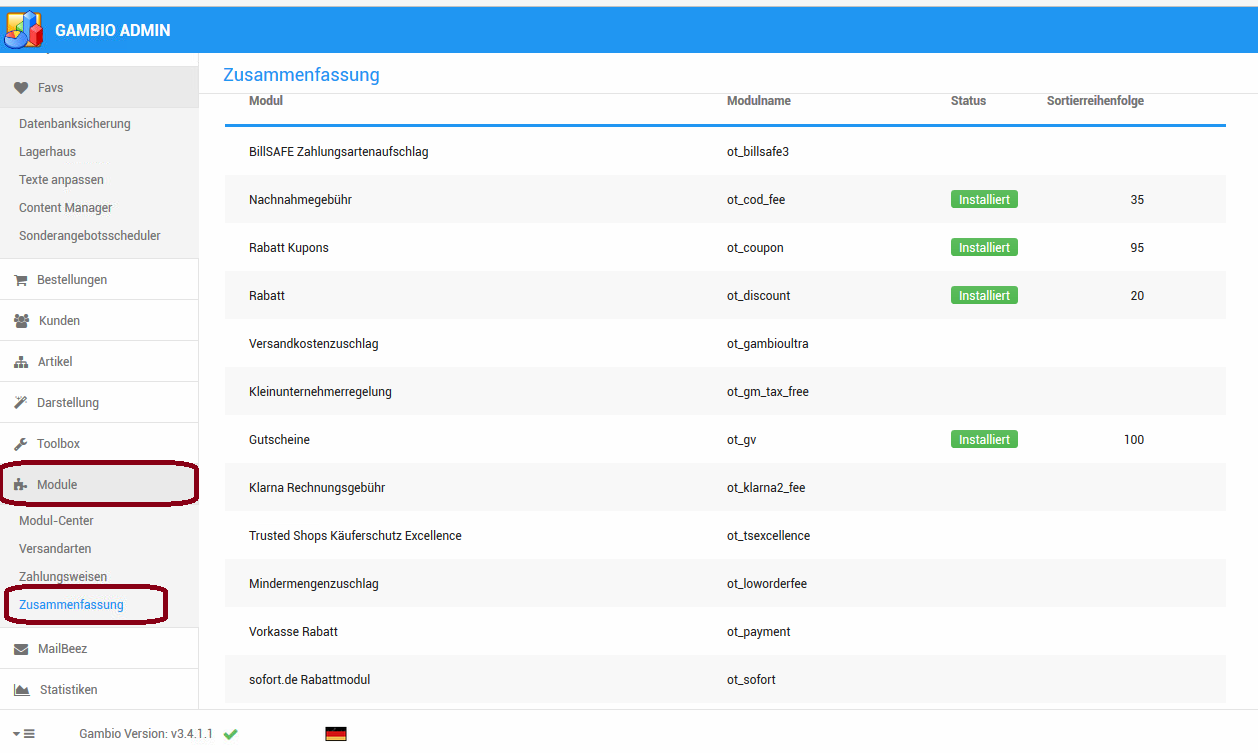Open Datenbanksicherung favorite link

pos(75,124)
